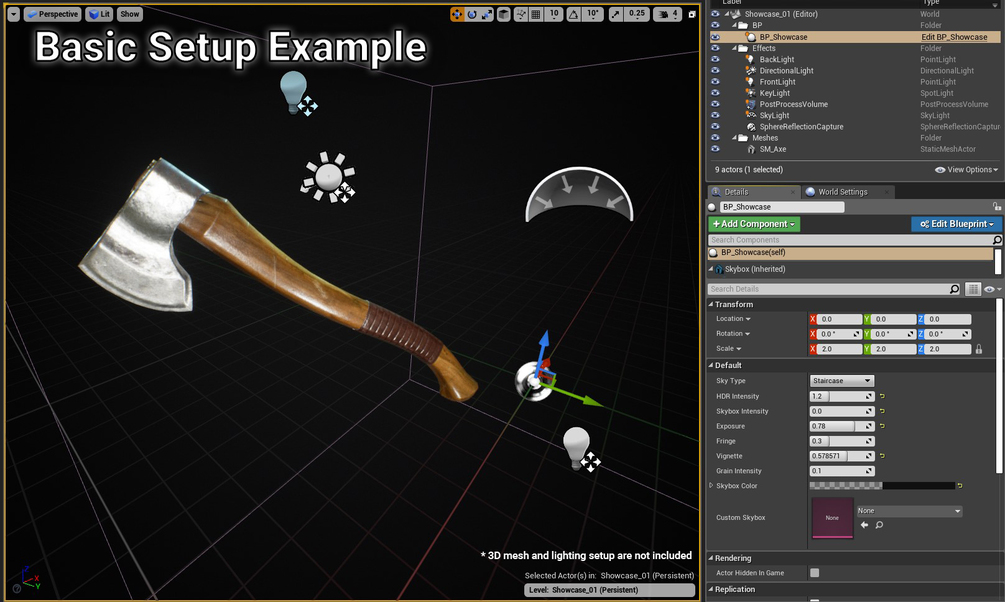Select the white point light bulb near bottom
This screenshot has width=1005, height=602.
point(576,447)
